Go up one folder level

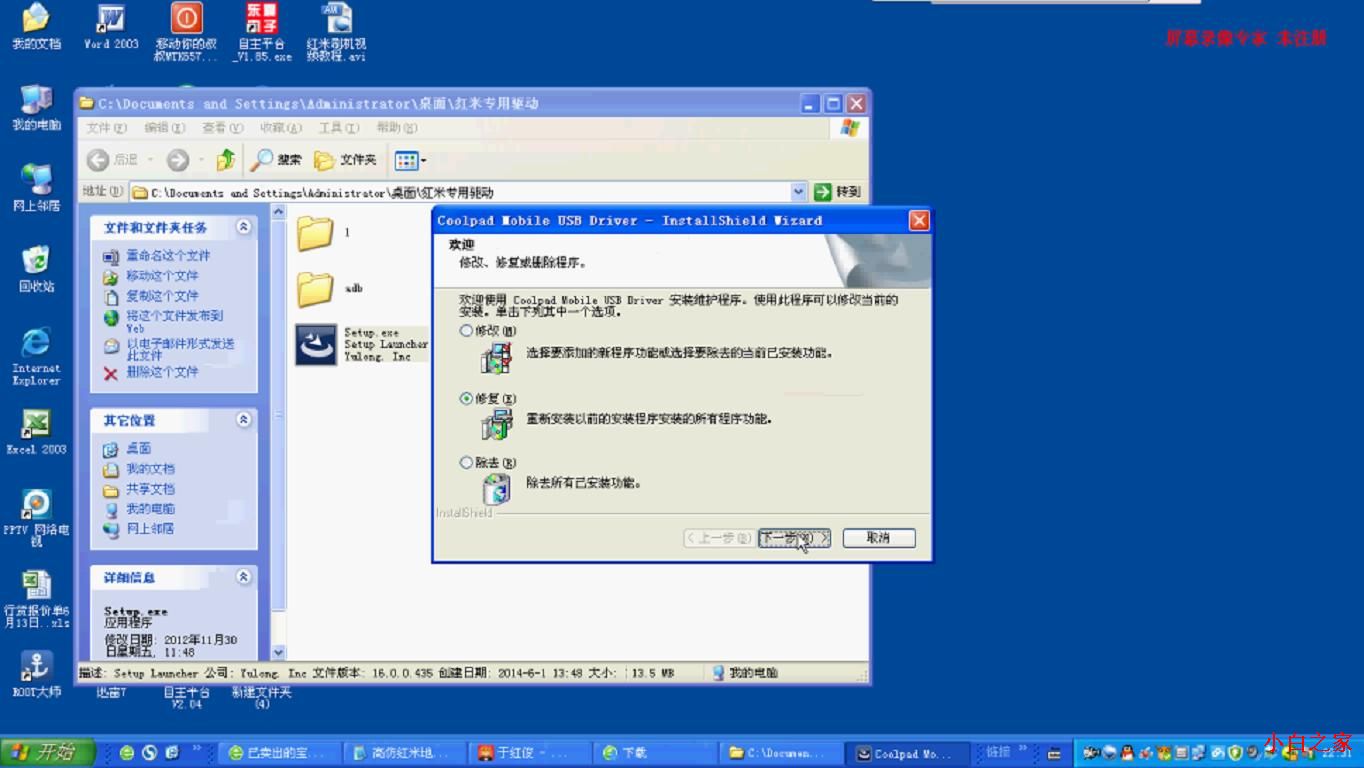pos(226,160)
